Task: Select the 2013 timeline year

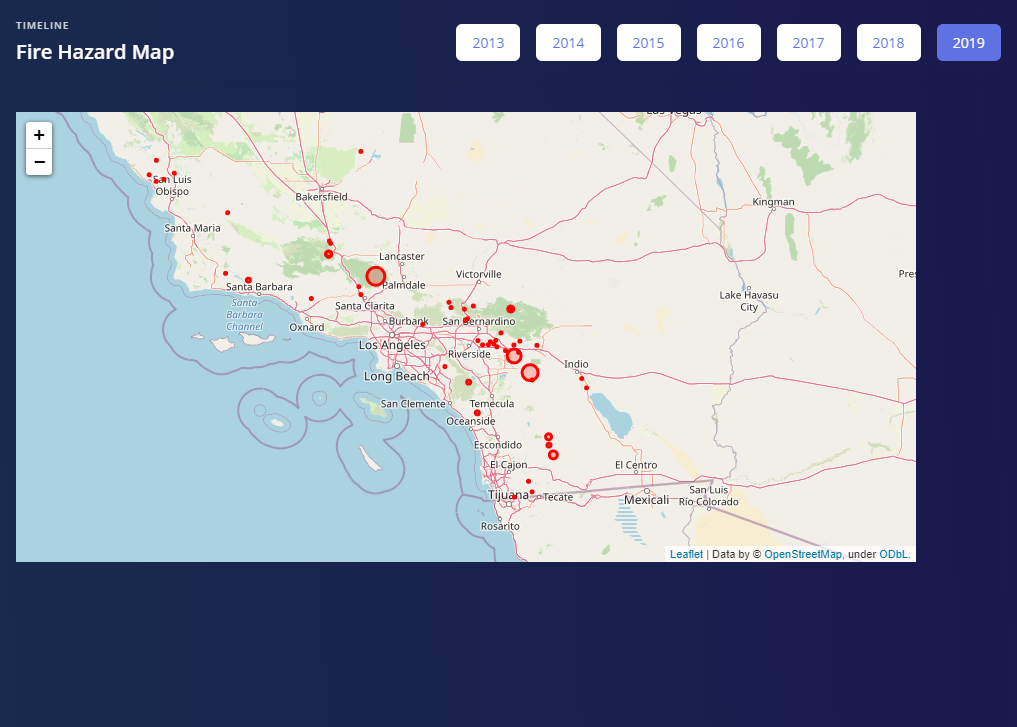Action: coord(488,43)
